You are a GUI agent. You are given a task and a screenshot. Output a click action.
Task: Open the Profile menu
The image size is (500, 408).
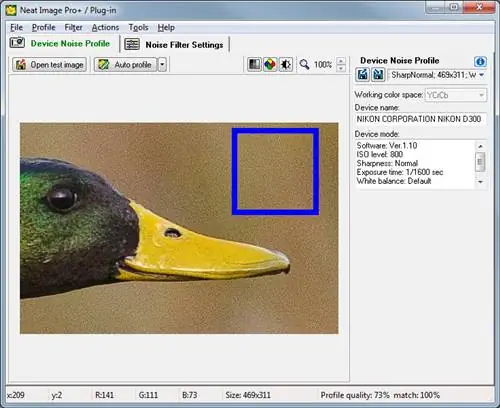(44, 27)
